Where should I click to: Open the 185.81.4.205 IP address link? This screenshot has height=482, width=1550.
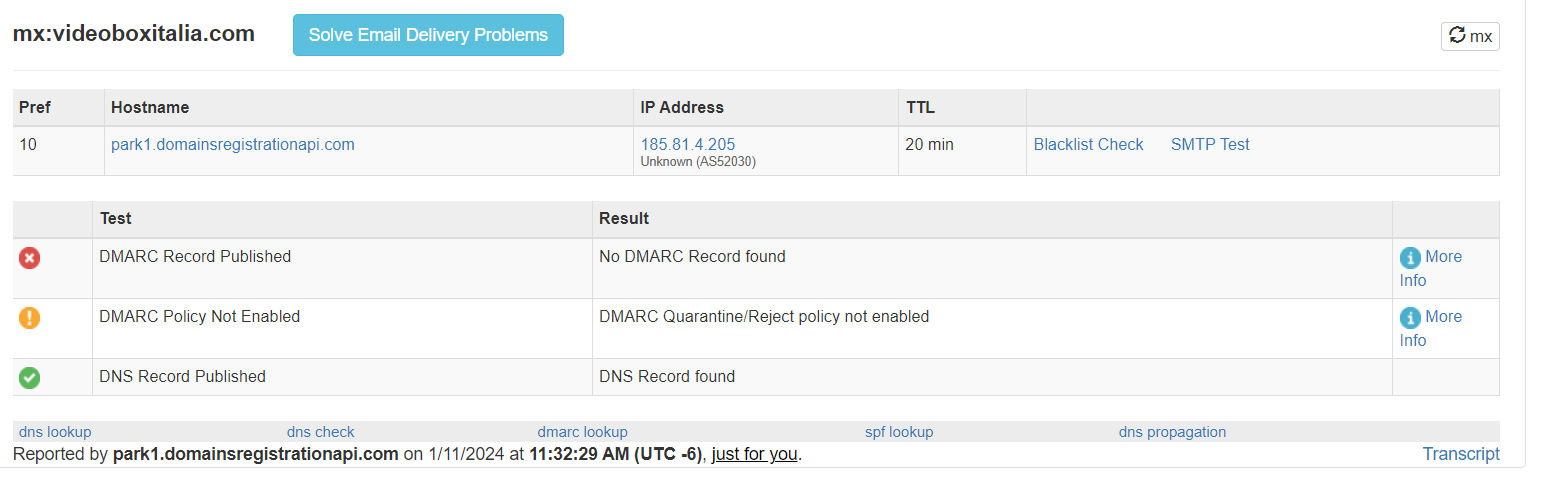(x=688, y=144)
